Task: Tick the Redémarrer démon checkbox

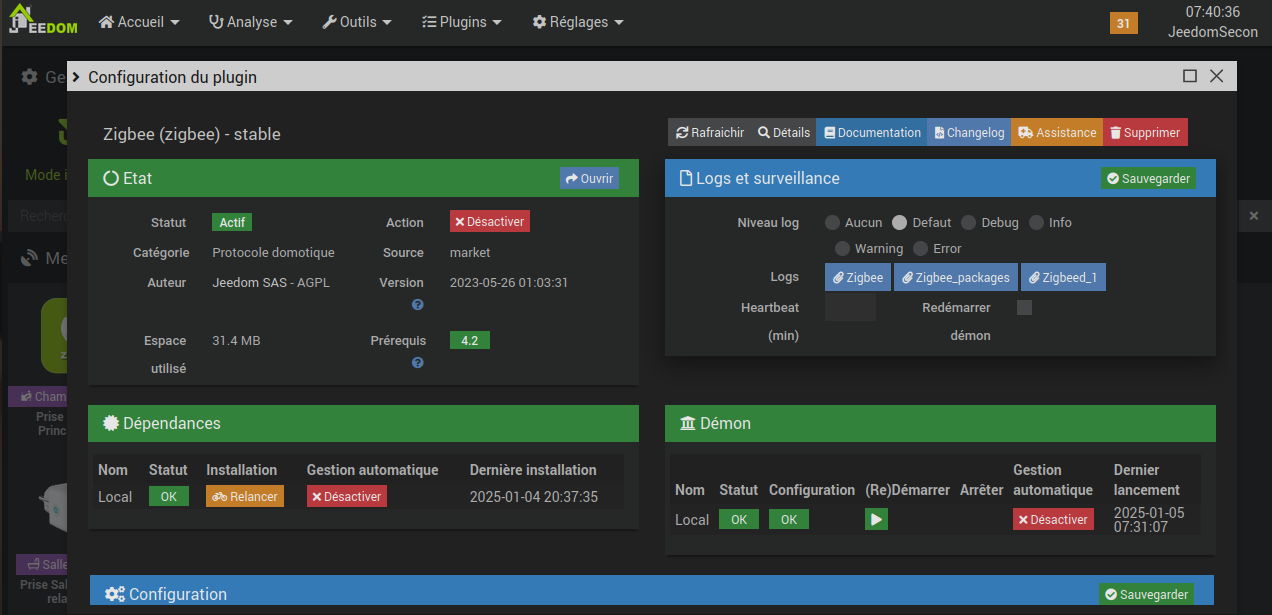Action: coord(1024,308)
